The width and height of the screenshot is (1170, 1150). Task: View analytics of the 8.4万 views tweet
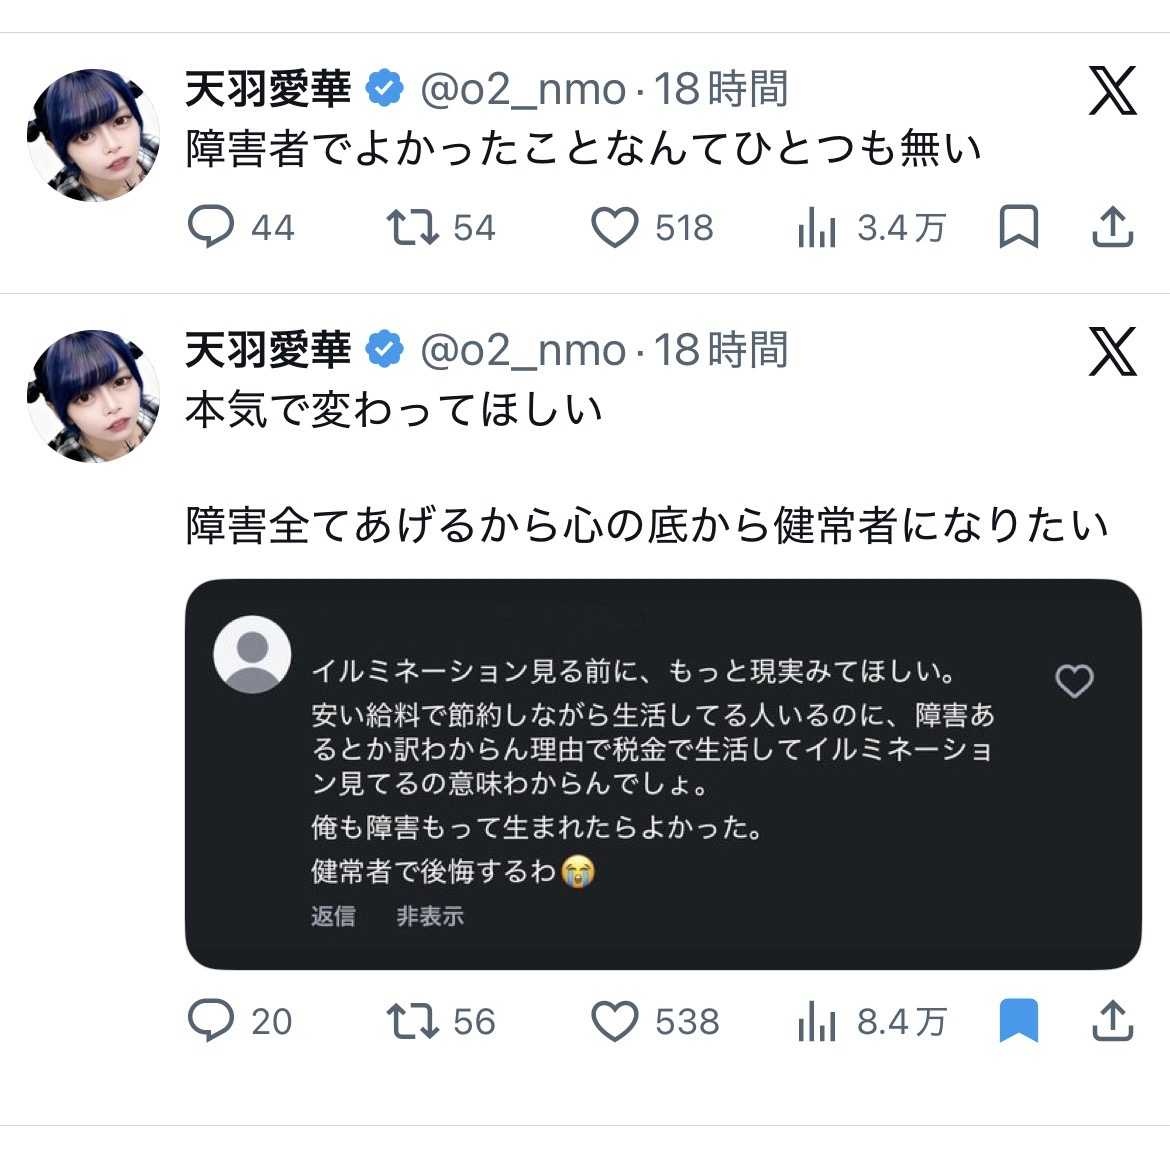coord(817,1022)
